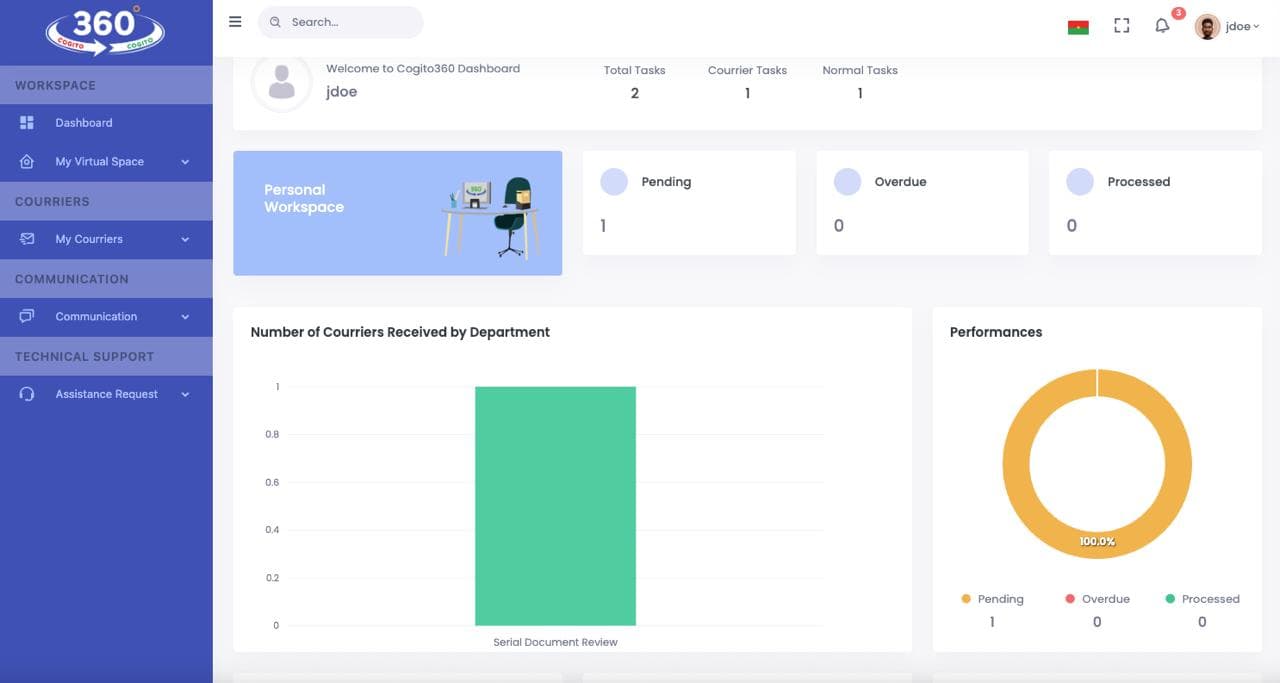Click the My Virtual Space home icon
This screenshot has width=1280, height=683.
click(x=27, y=162)
